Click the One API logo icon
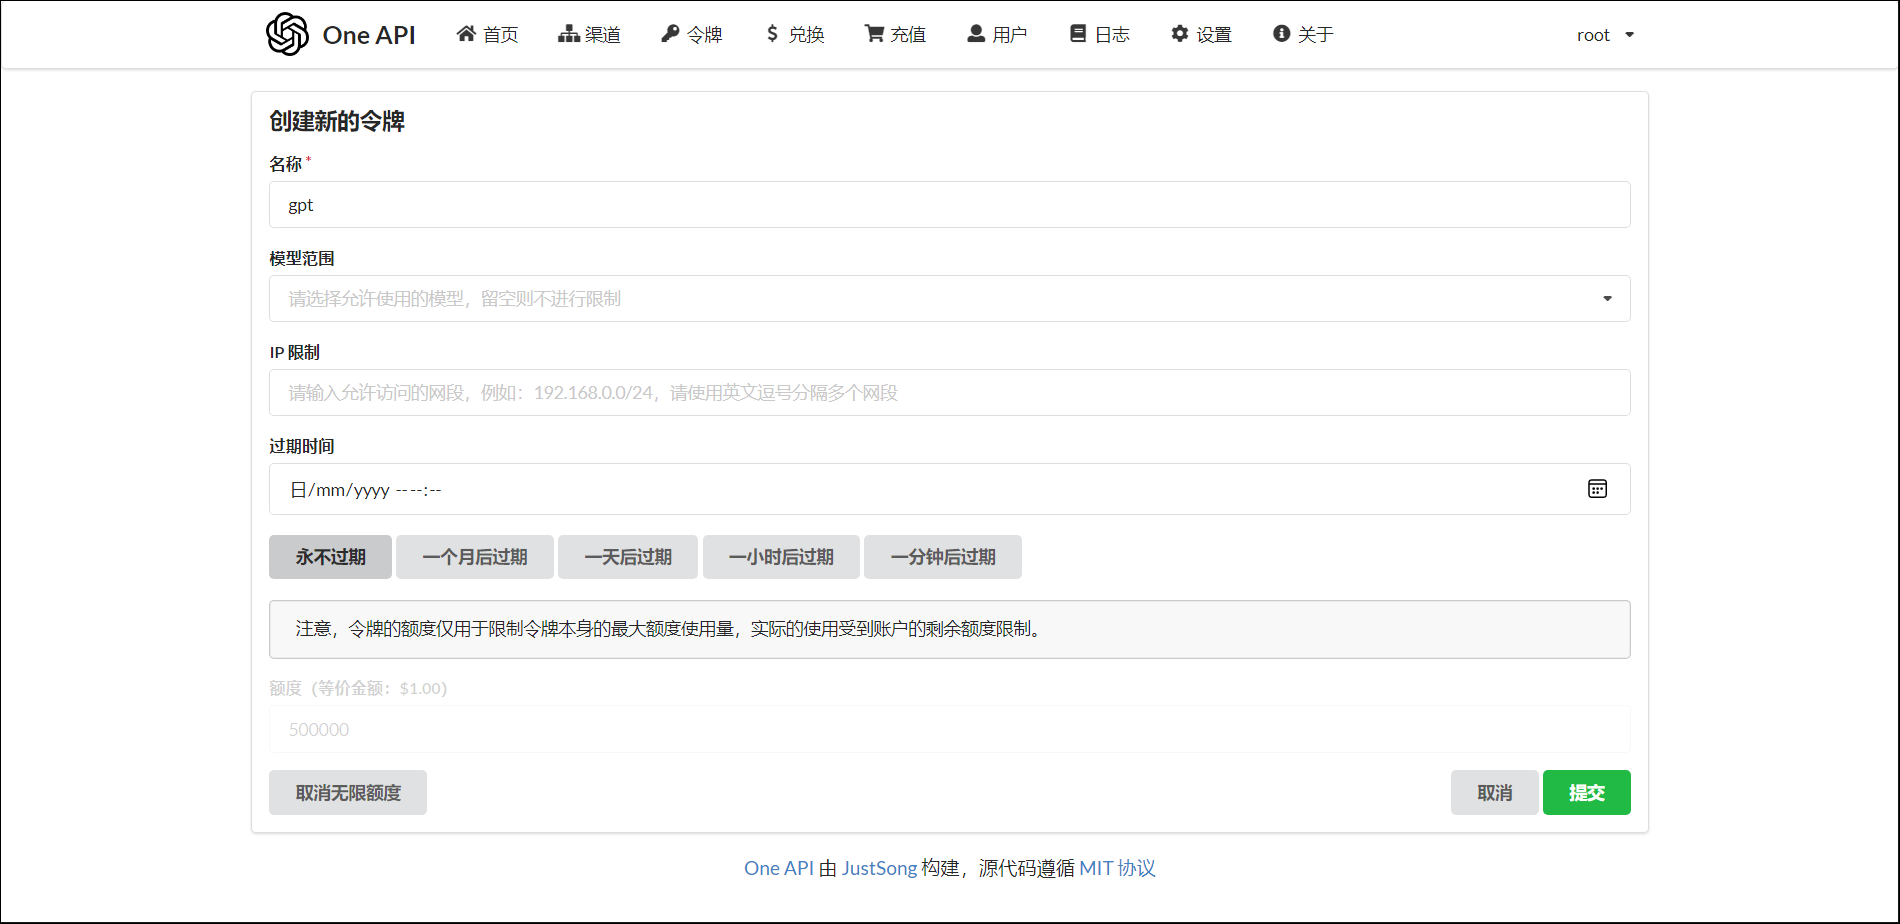The height and width of the screenshot is (924, 1900). click(x=287, y=34)
